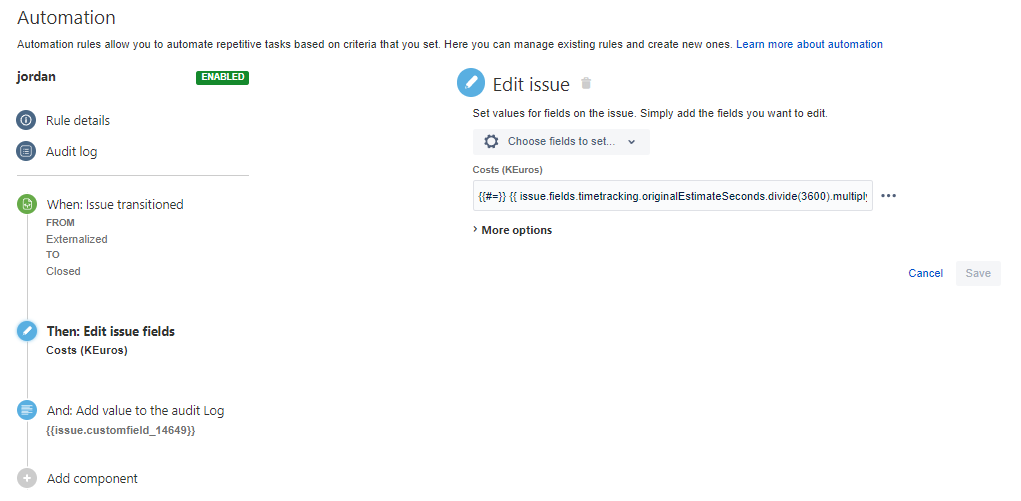Click the Audit log list icon
Image resolution: width=1021 pixels, height=501 pixels.
[27, 151]
